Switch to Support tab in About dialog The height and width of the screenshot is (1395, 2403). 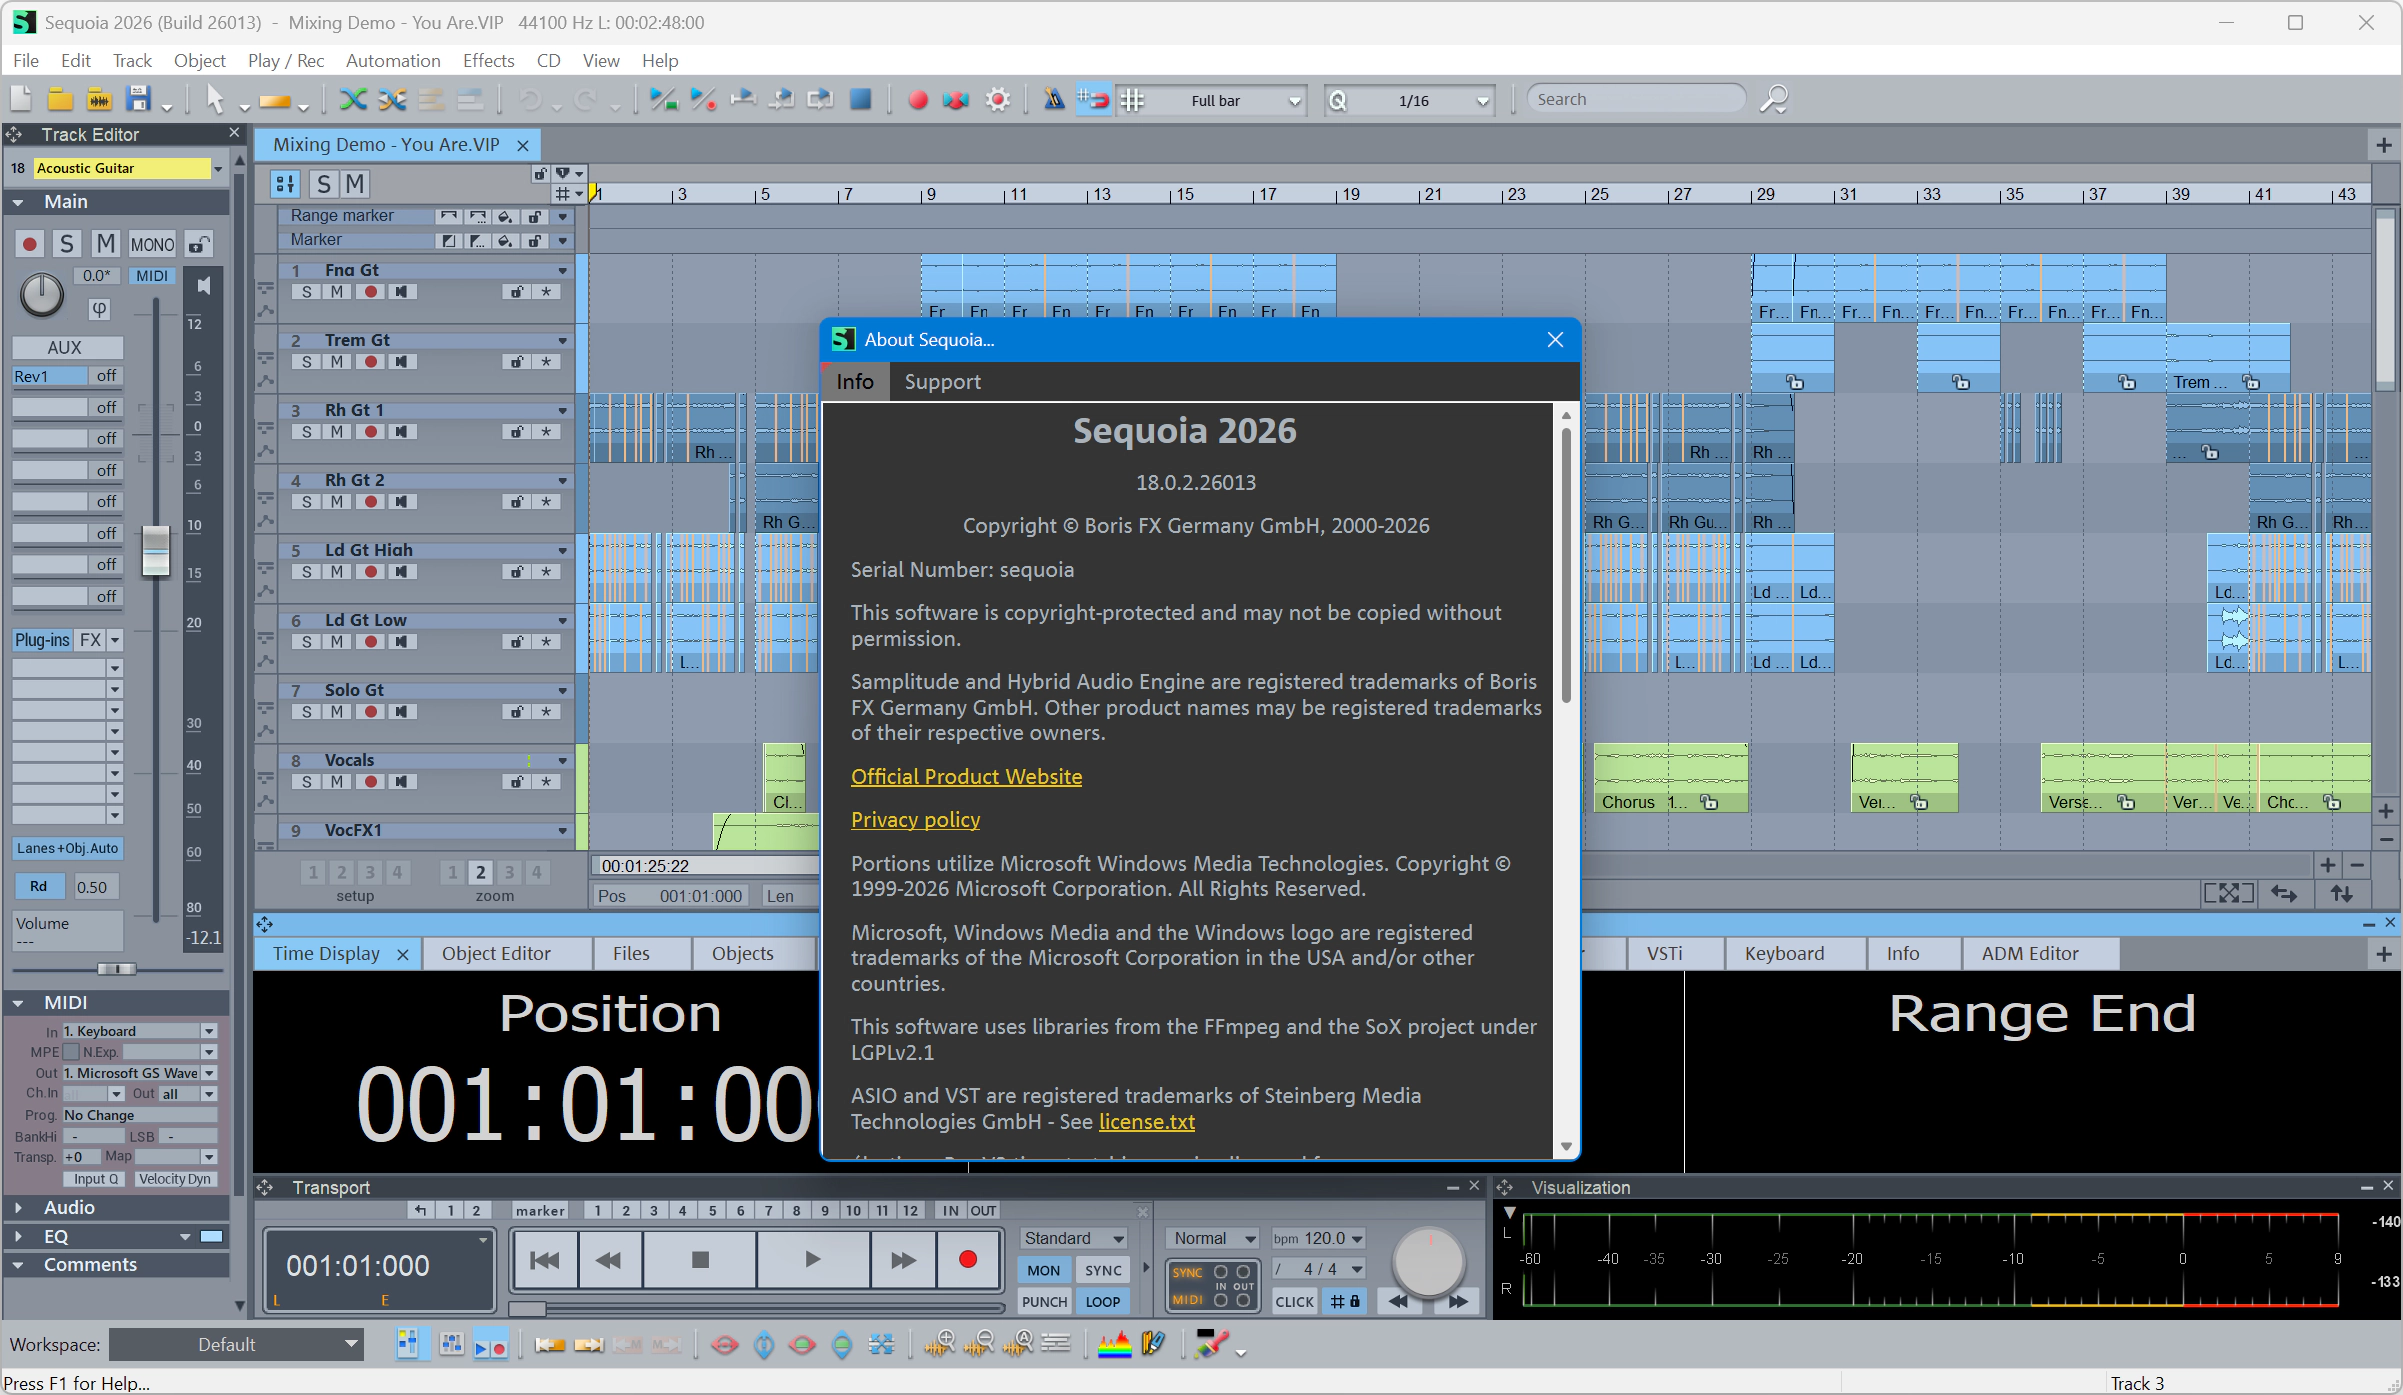pos(942,381)
